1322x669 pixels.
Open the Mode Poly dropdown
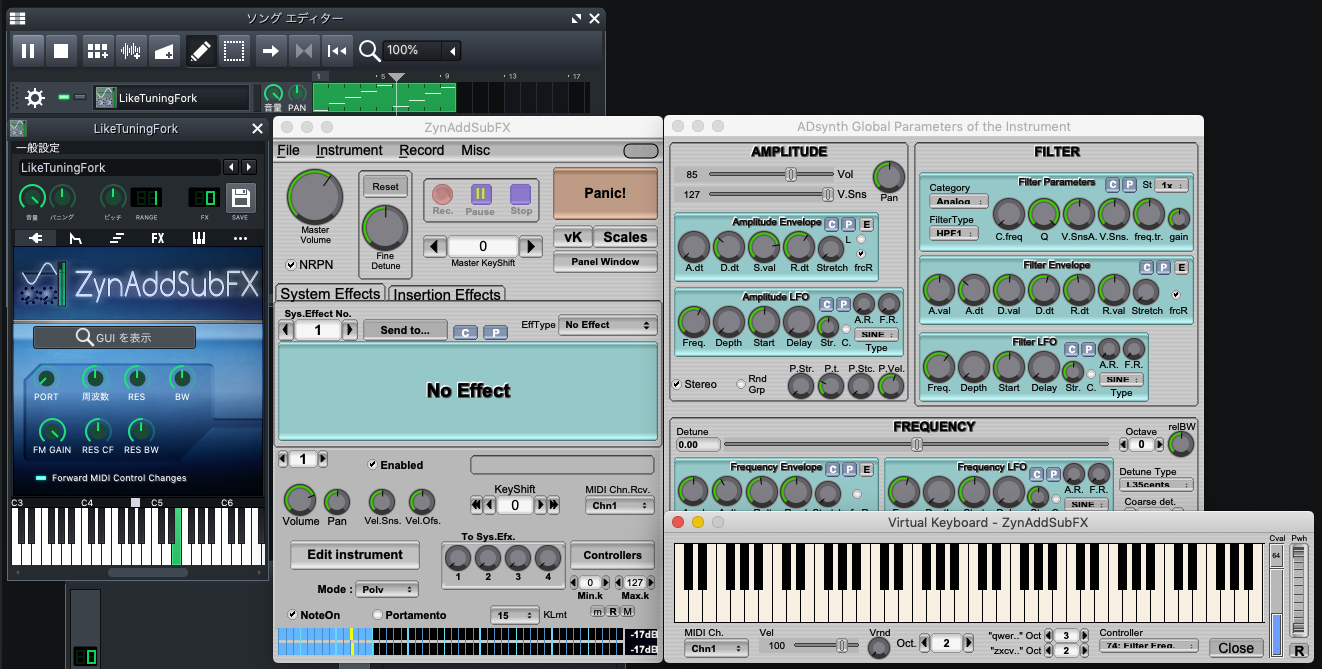click(x=388, y=589)
